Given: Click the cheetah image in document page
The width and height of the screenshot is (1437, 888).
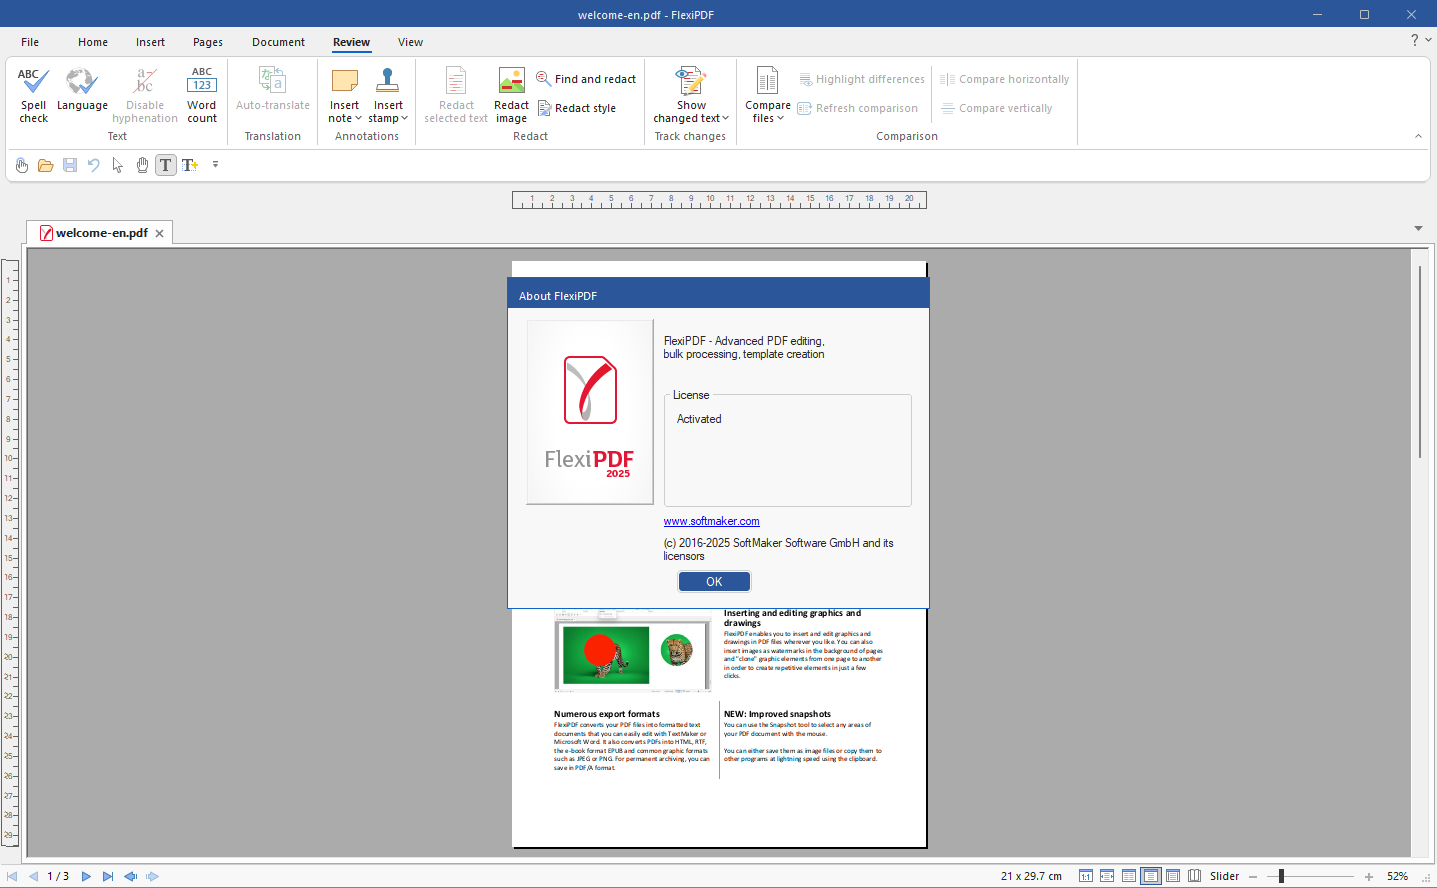Looking at the screenshot, I should point(608,656).
